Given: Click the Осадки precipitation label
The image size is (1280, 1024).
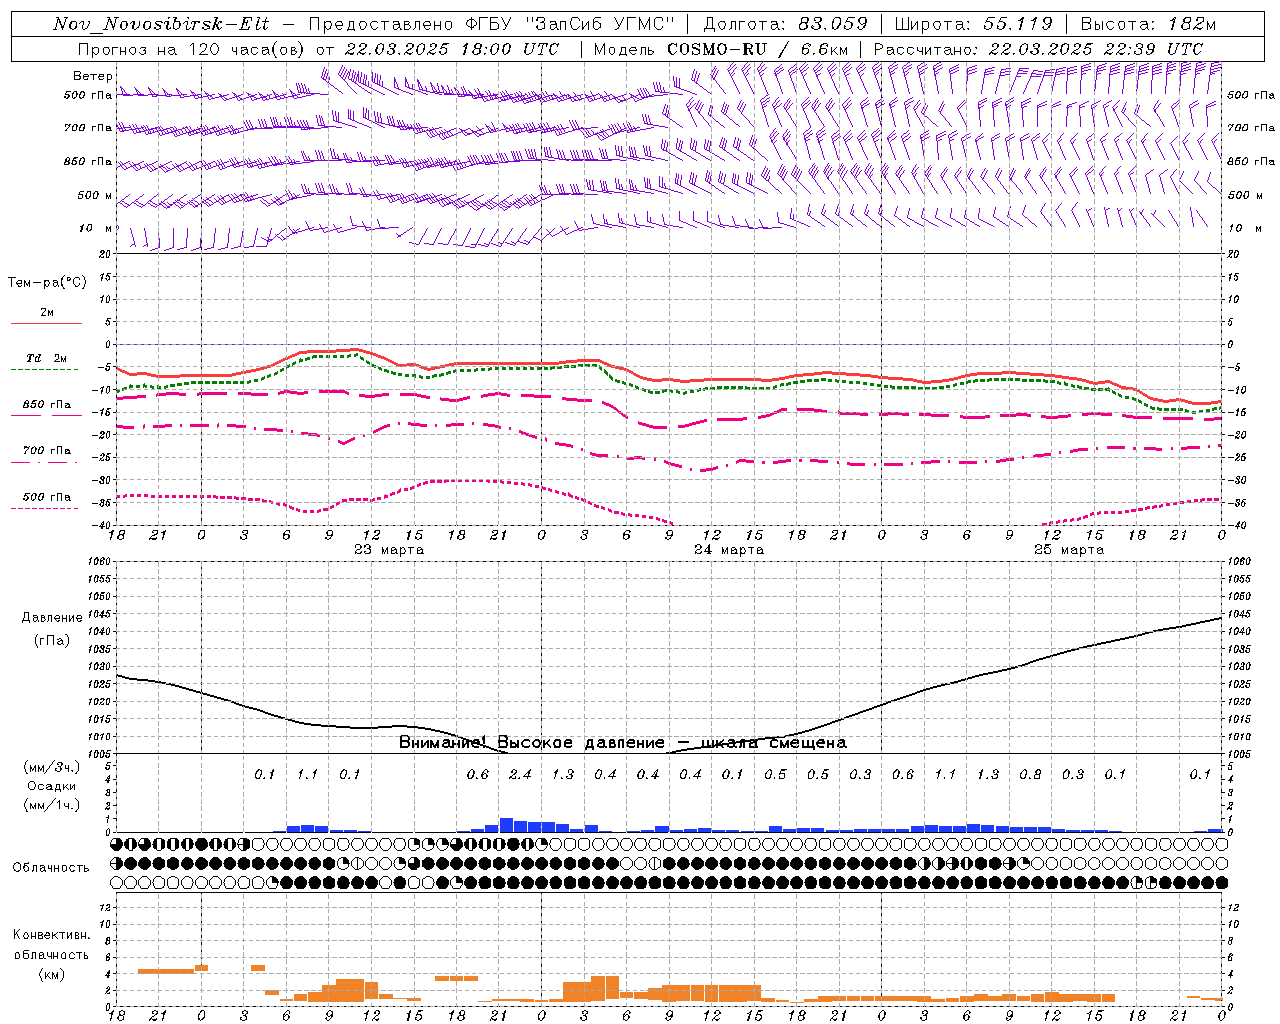Looking at the screenshot, I should [52, 787].
